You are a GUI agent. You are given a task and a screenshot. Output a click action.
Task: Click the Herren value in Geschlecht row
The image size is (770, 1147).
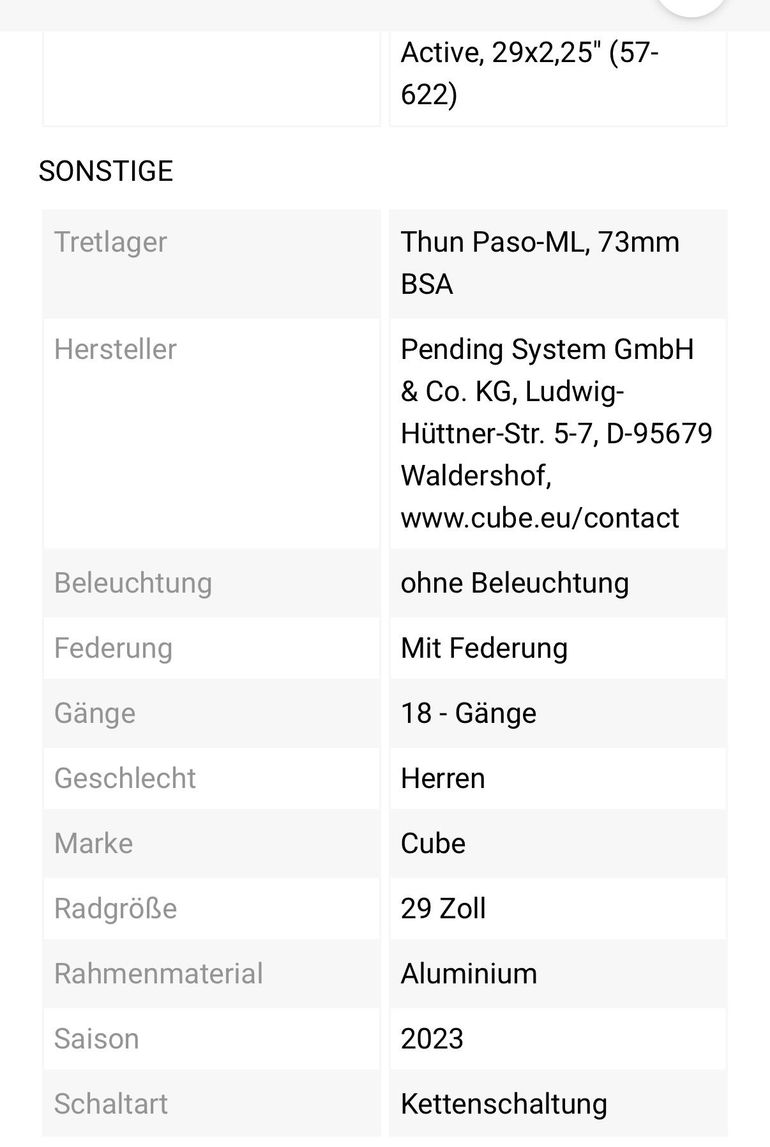click(443, 778)
